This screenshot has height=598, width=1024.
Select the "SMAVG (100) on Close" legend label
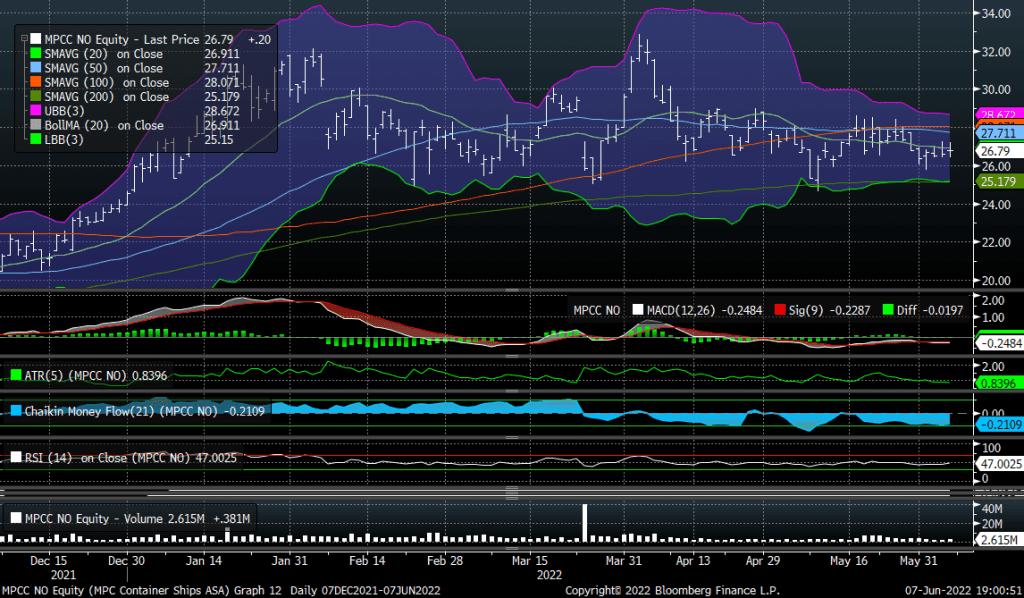click(106, 82)
